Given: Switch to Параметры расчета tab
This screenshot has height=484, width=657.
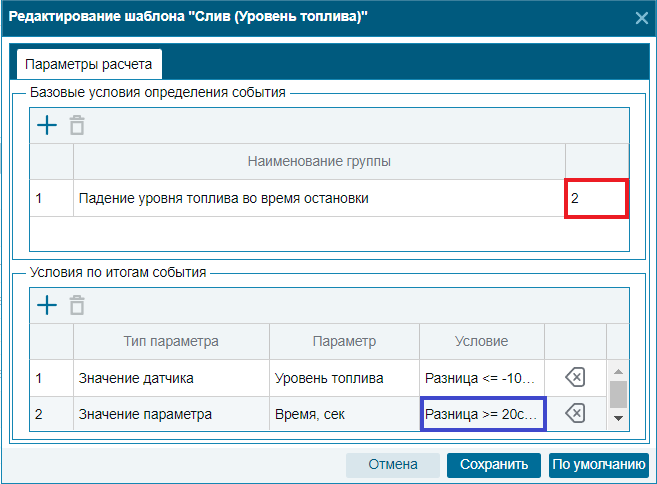Looking at the screenshot, I should point(89,64).
